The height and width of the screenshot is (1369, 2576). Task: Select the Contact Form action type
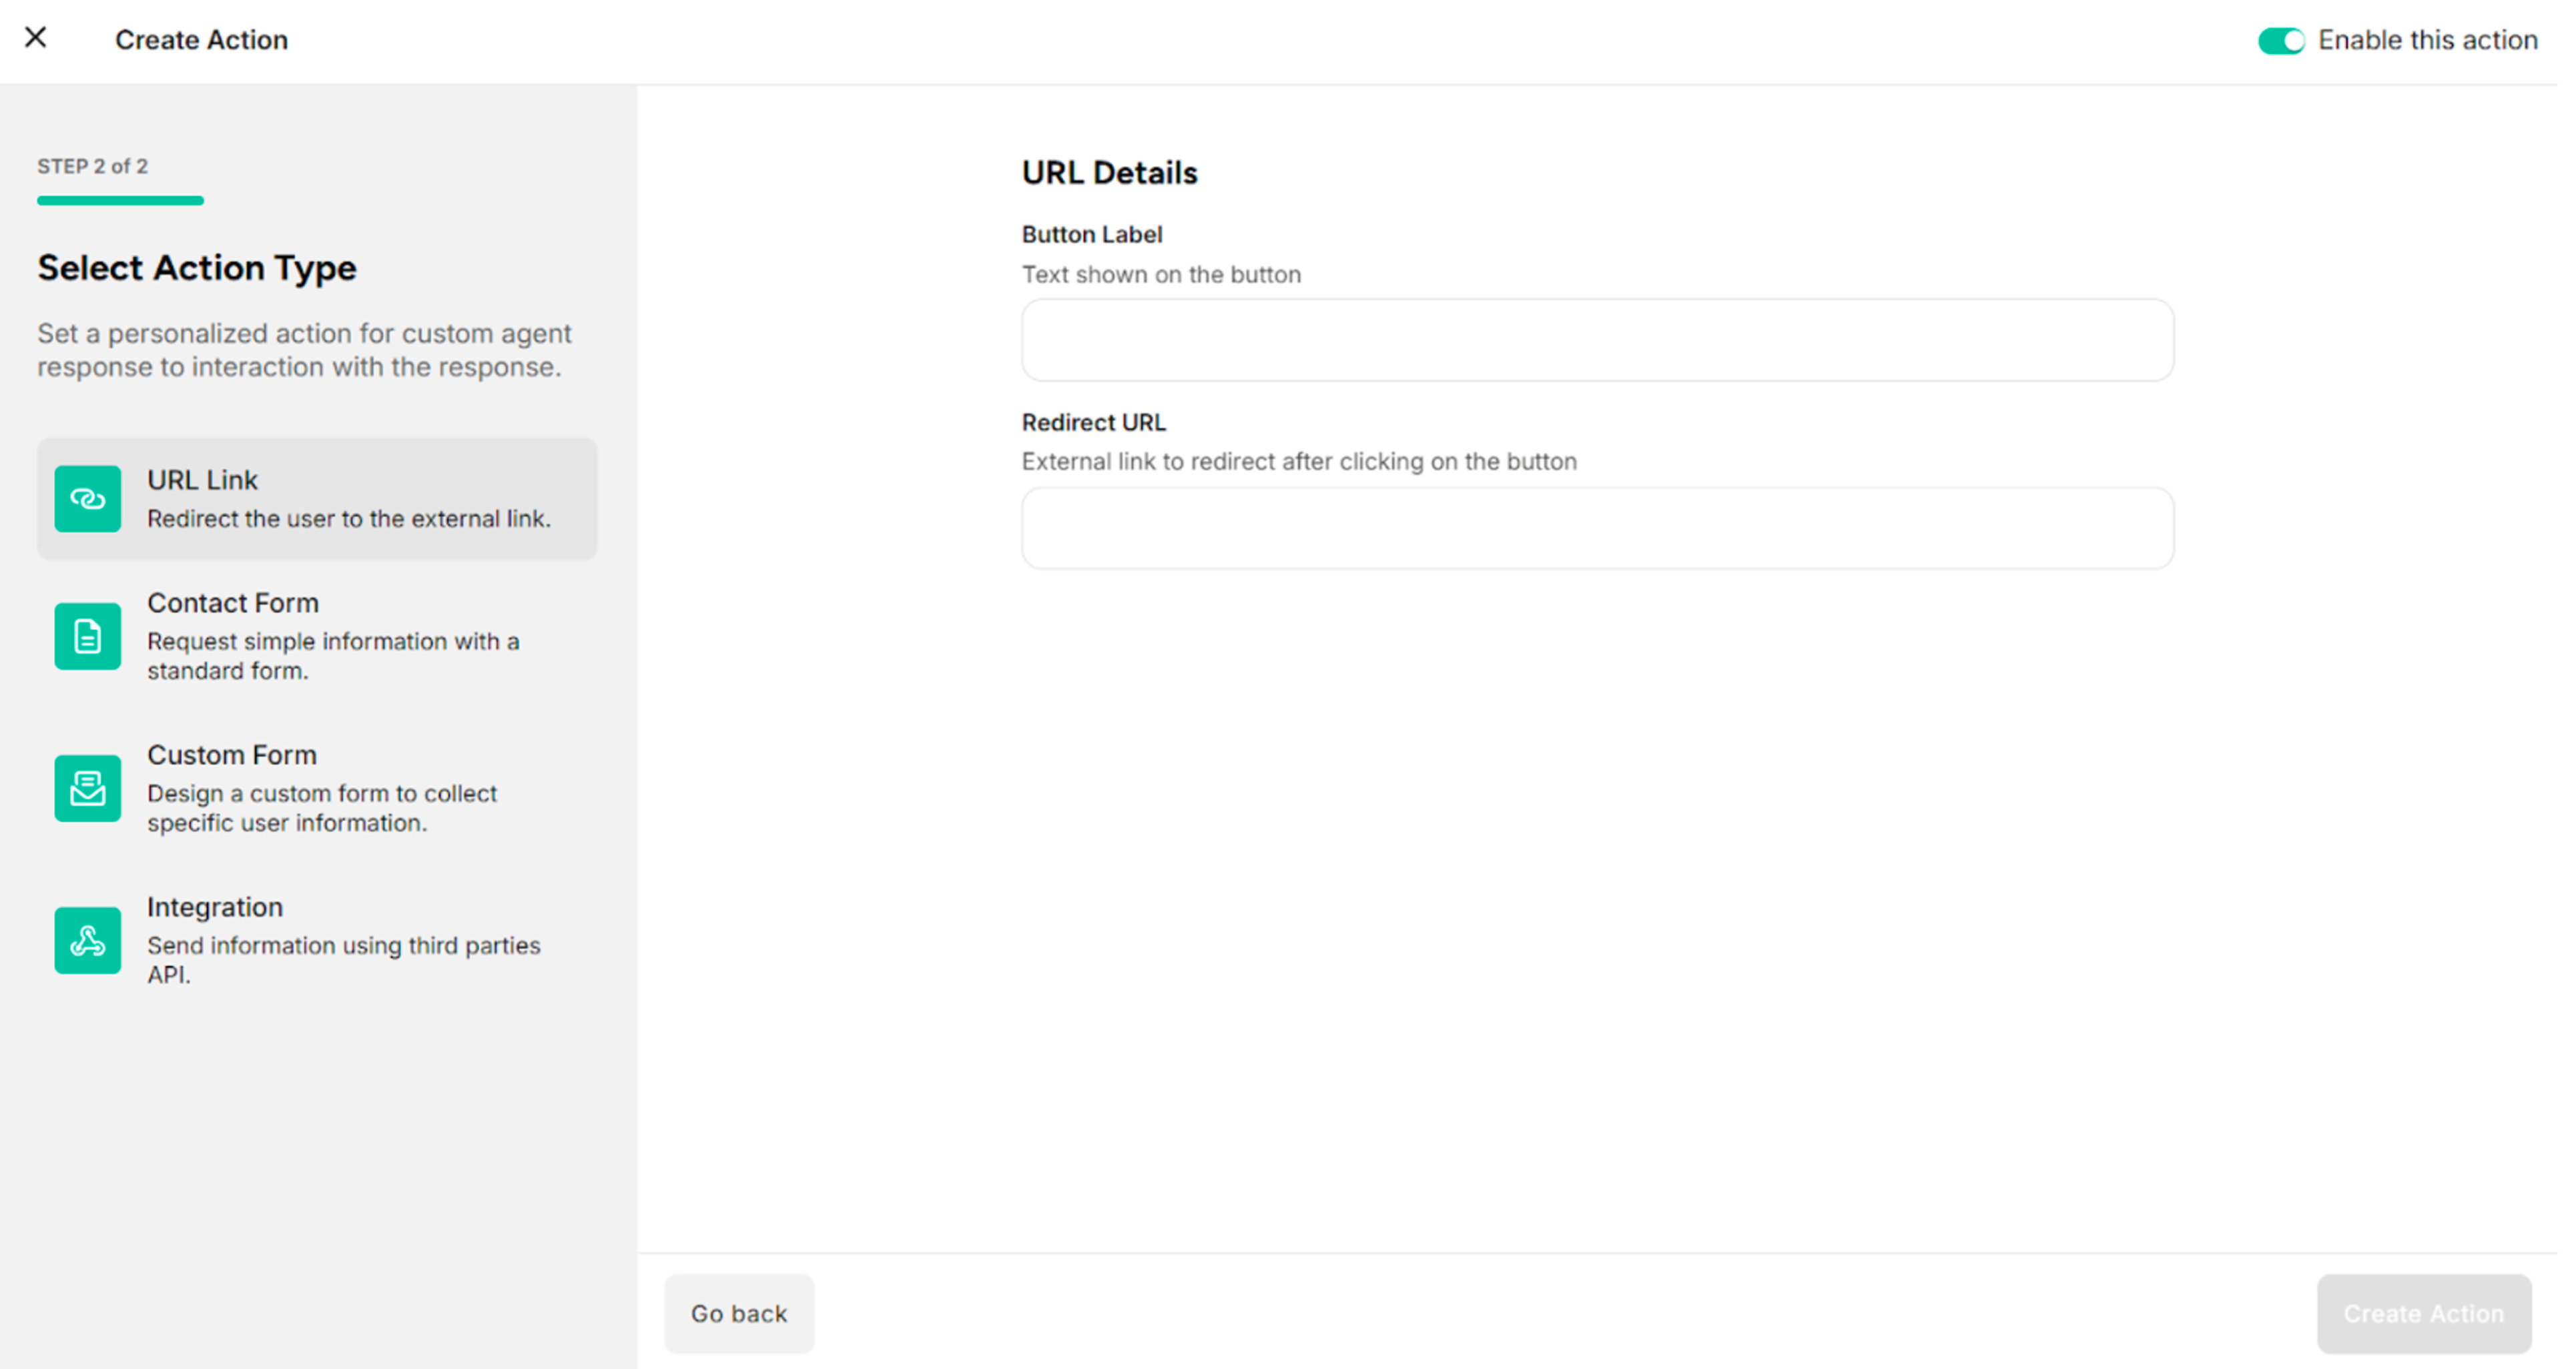[316, 636]
